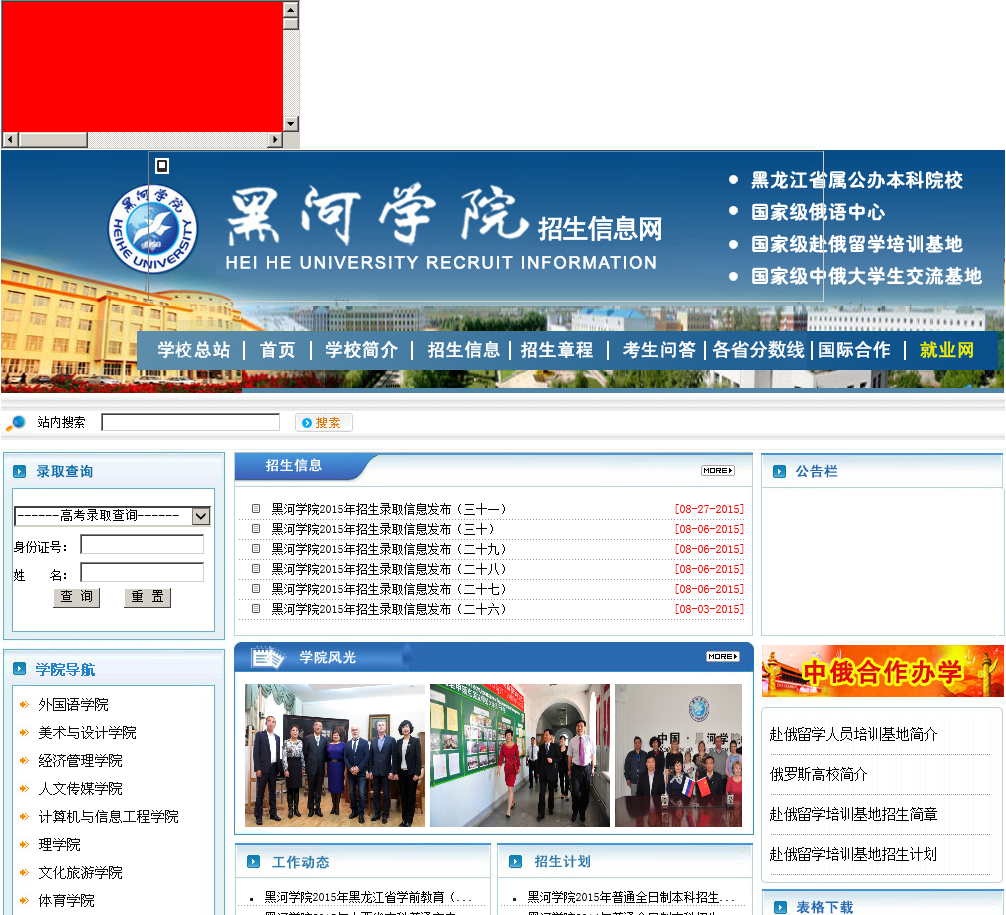
Task: Click the document icon beside 录取信息发布（二十七）
Action: point(256,588)
